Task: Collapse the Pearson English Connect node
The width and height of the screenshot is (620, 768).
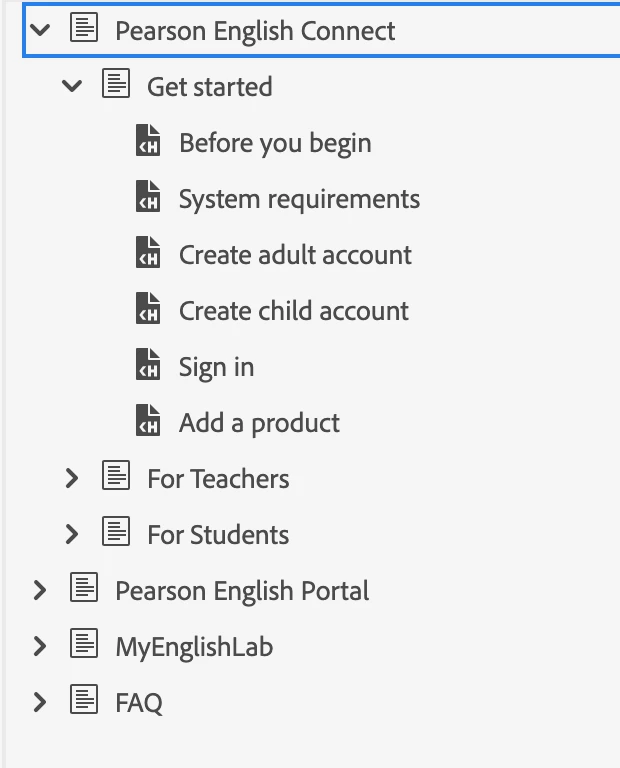Action: tap(40, 31)
